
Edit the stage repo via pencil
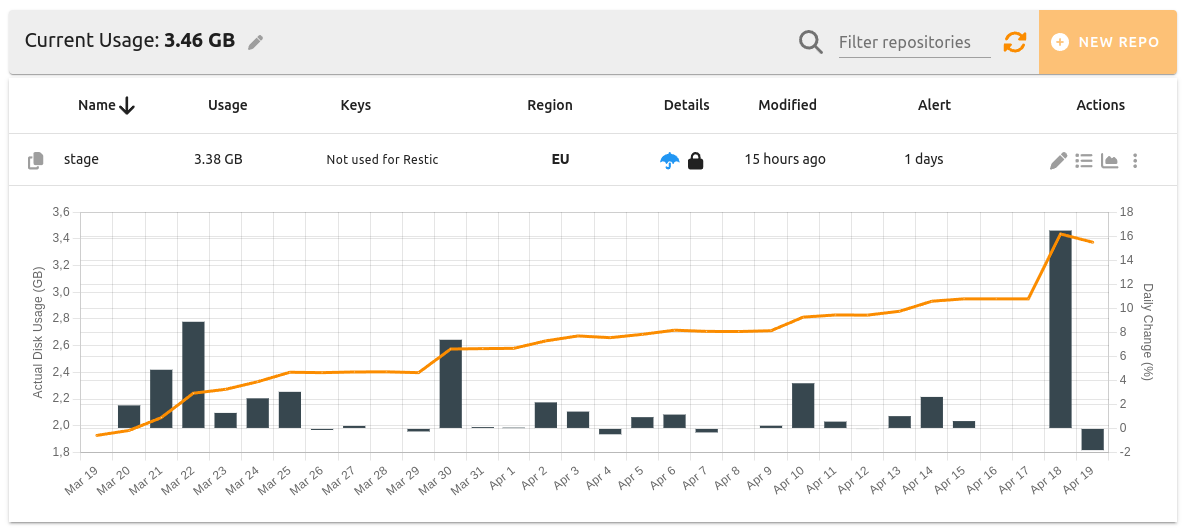pos(1059,161)
